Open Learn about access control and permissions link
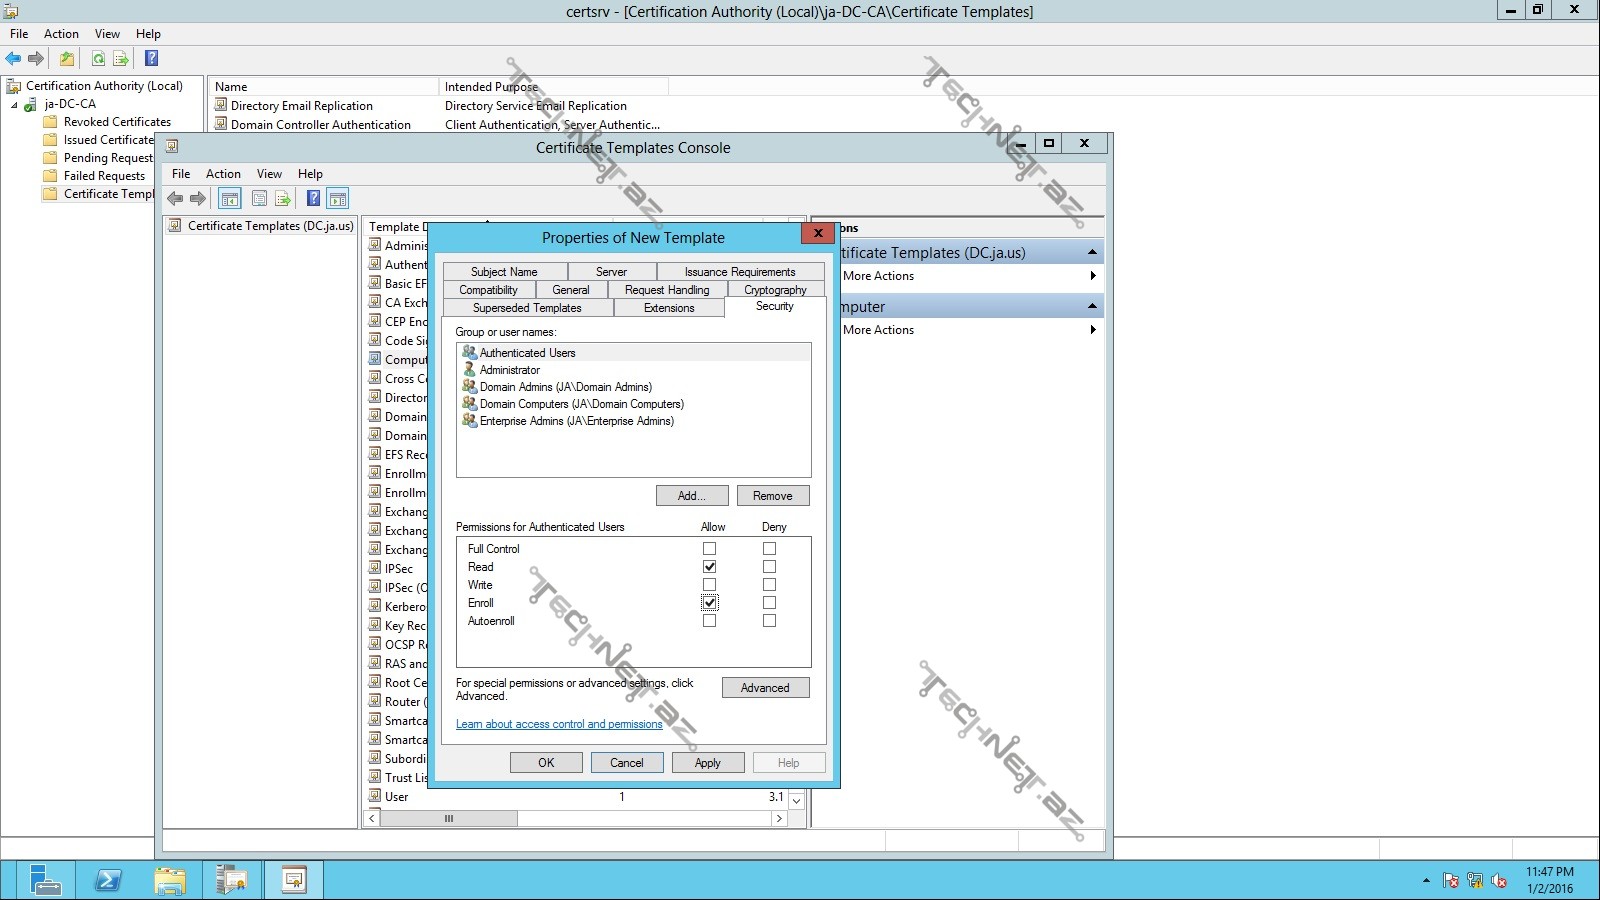The height and width of the screenshot is (900, 1600). (559, 724)
